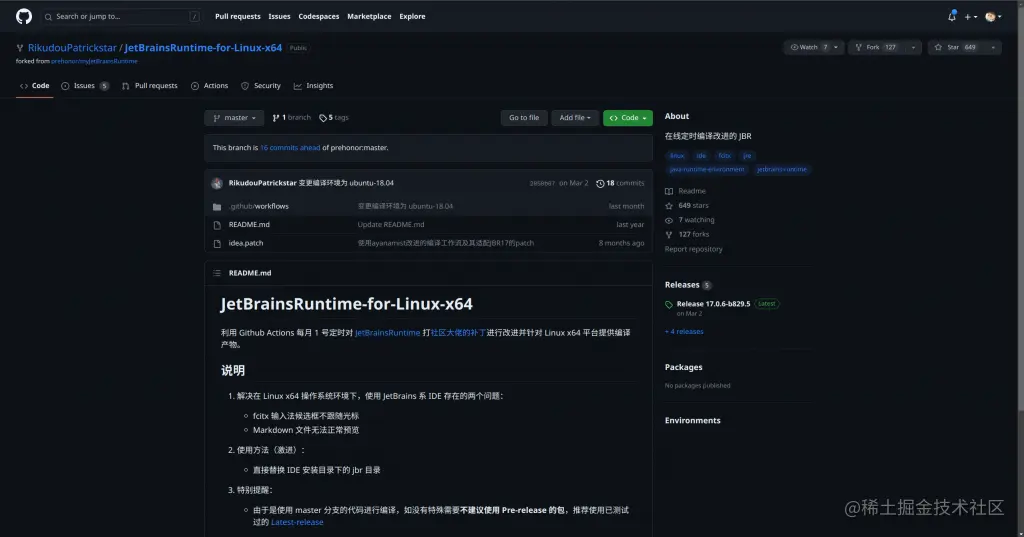Open the plus create-new menu
The height and width of the screenshot is (537, 1024).
pos(970,17)
